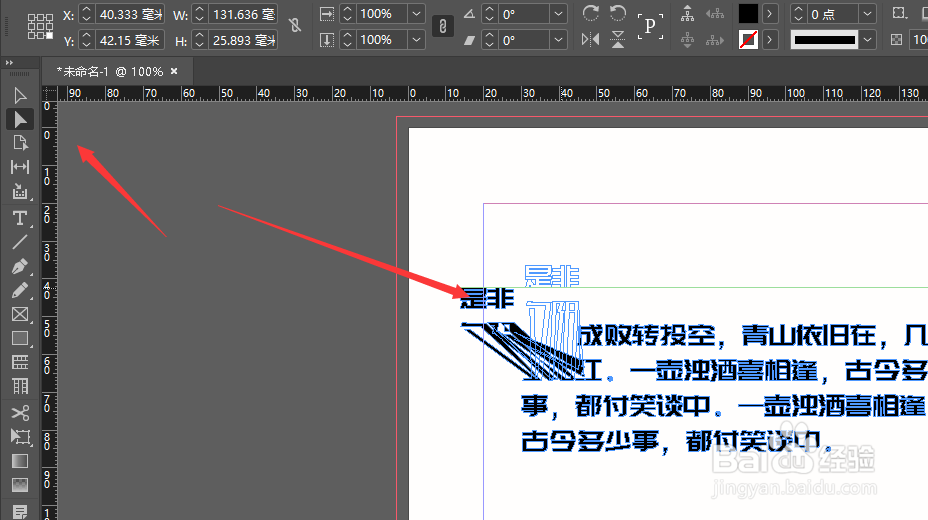Click the stroke weight stepper arrows
The height and width of the screenshot is (520, 928).
click(798, 14)
